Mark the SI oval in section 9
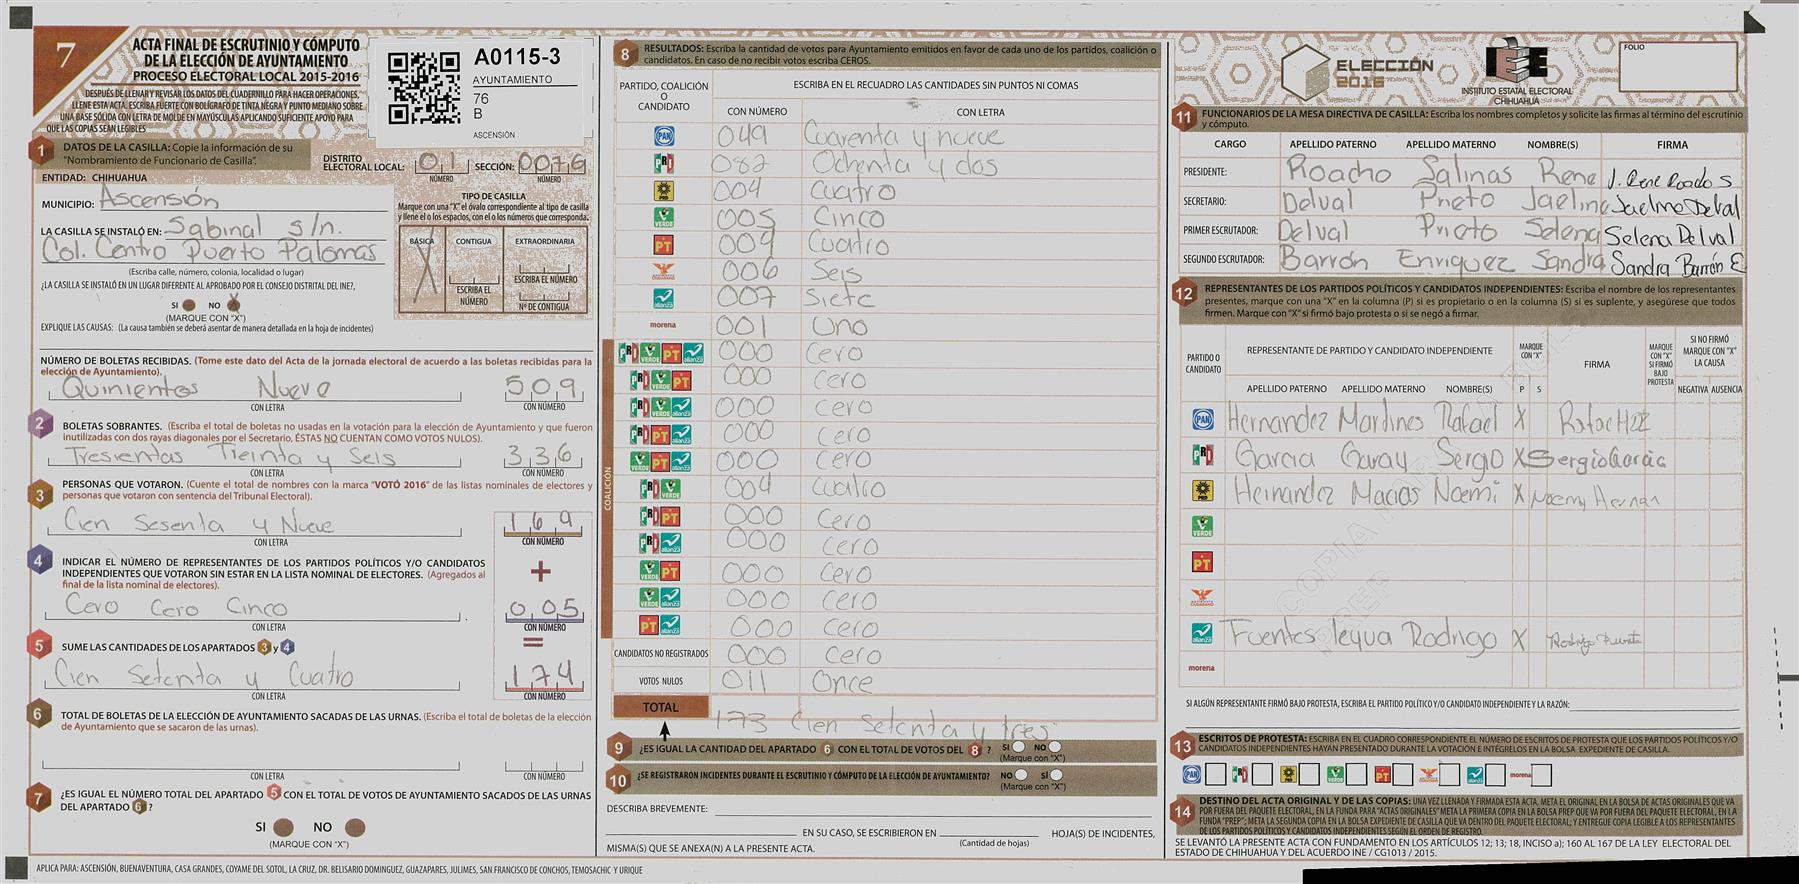1799x884 pixels. pos(1018,746)
